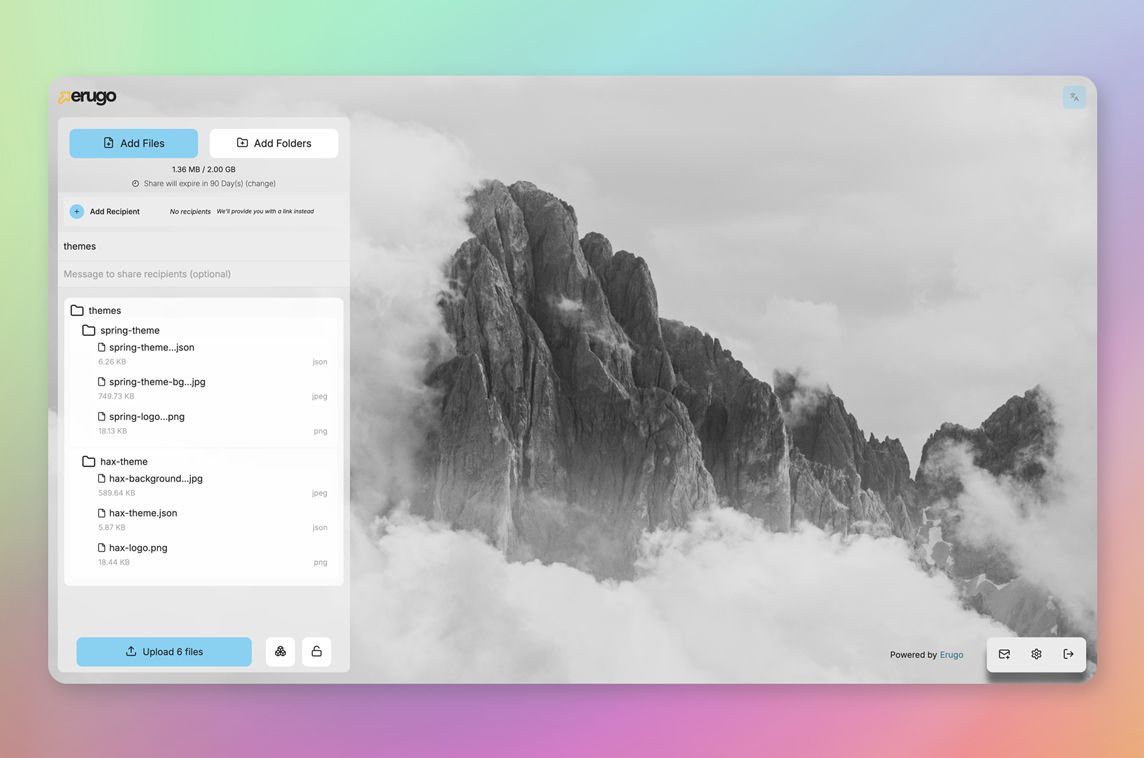Collapse the hax-theme folder
Viewport: 1144px width, 758px height.
point(115,462)
